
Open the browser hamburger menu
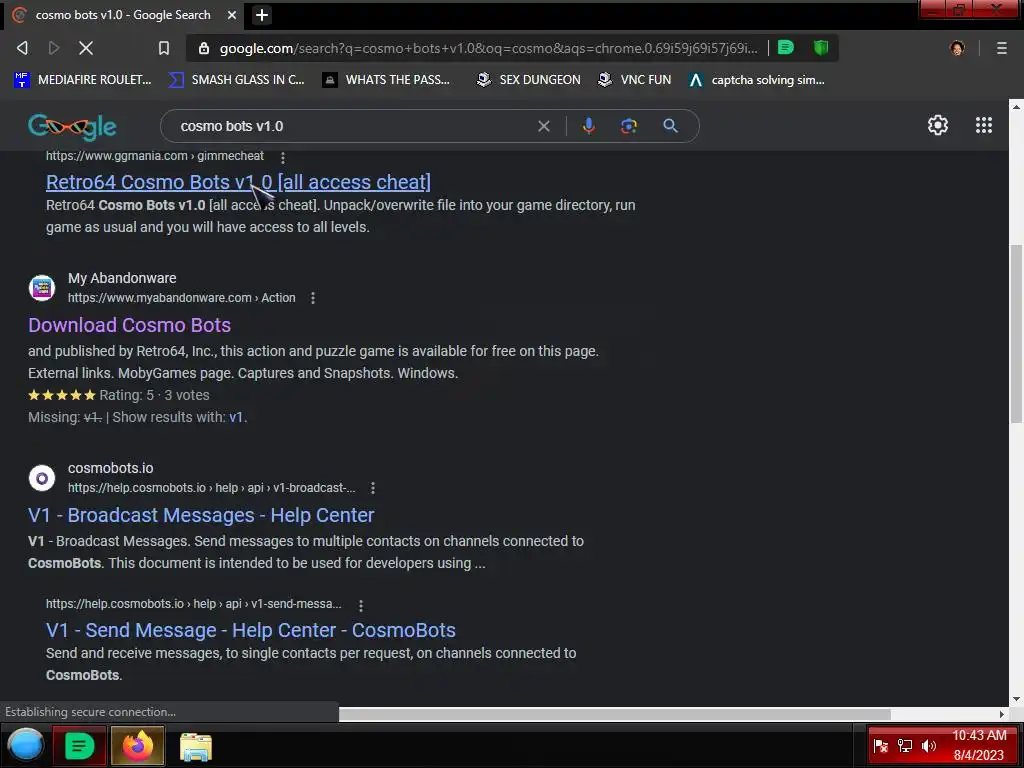(1001, 48)
